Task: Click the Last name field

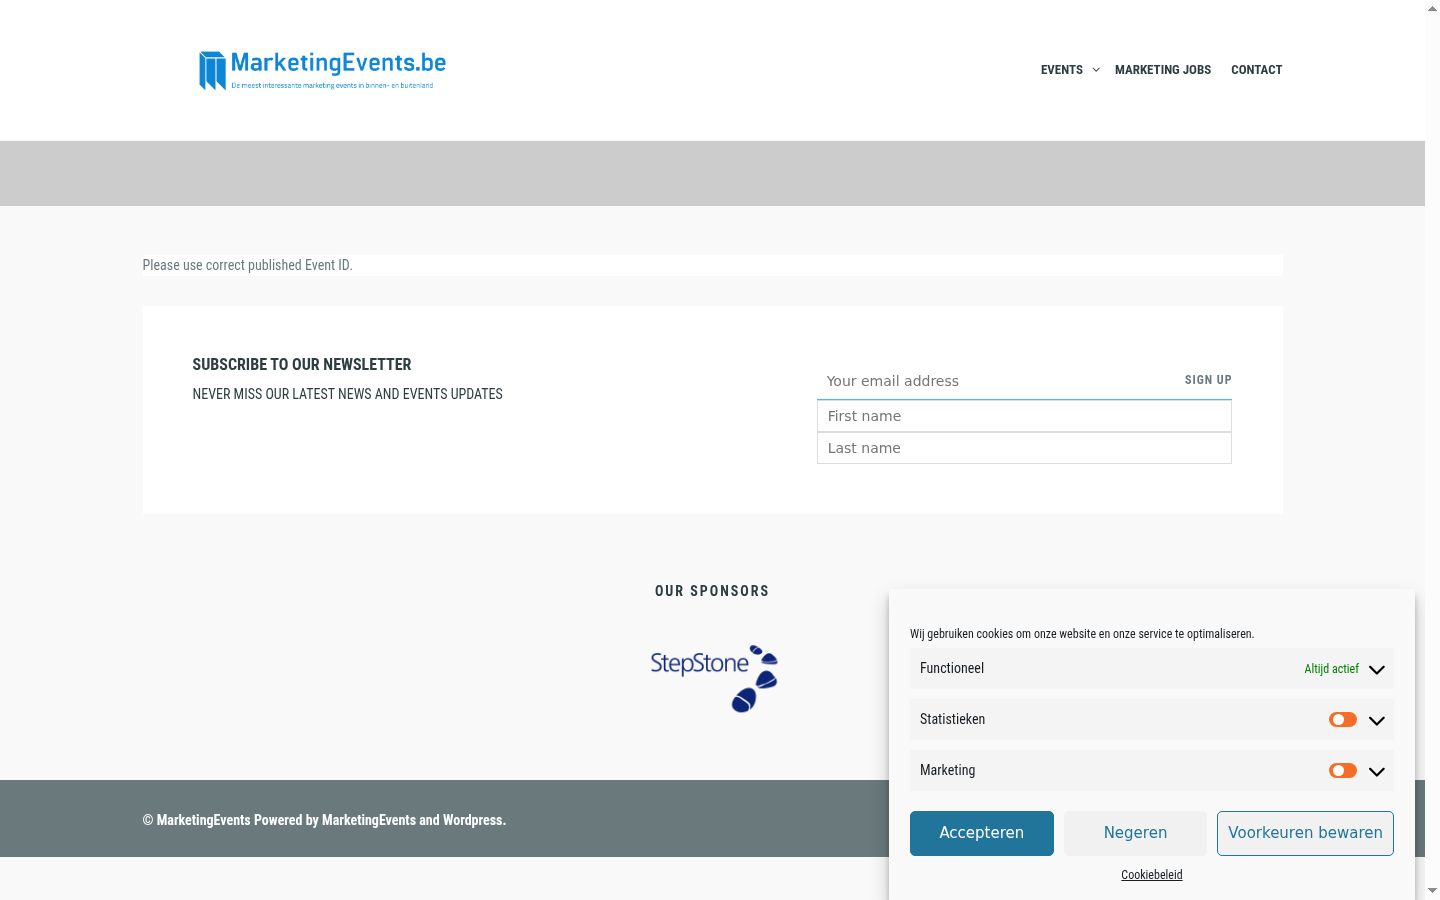Action: [1024, 448]
